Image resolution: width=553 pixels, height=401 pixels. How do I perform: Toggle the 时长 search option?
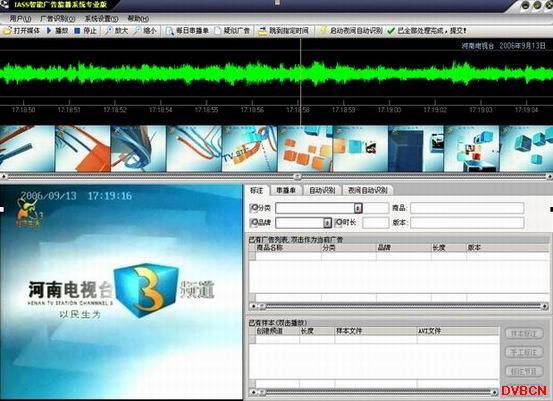[x=339, y=223]
